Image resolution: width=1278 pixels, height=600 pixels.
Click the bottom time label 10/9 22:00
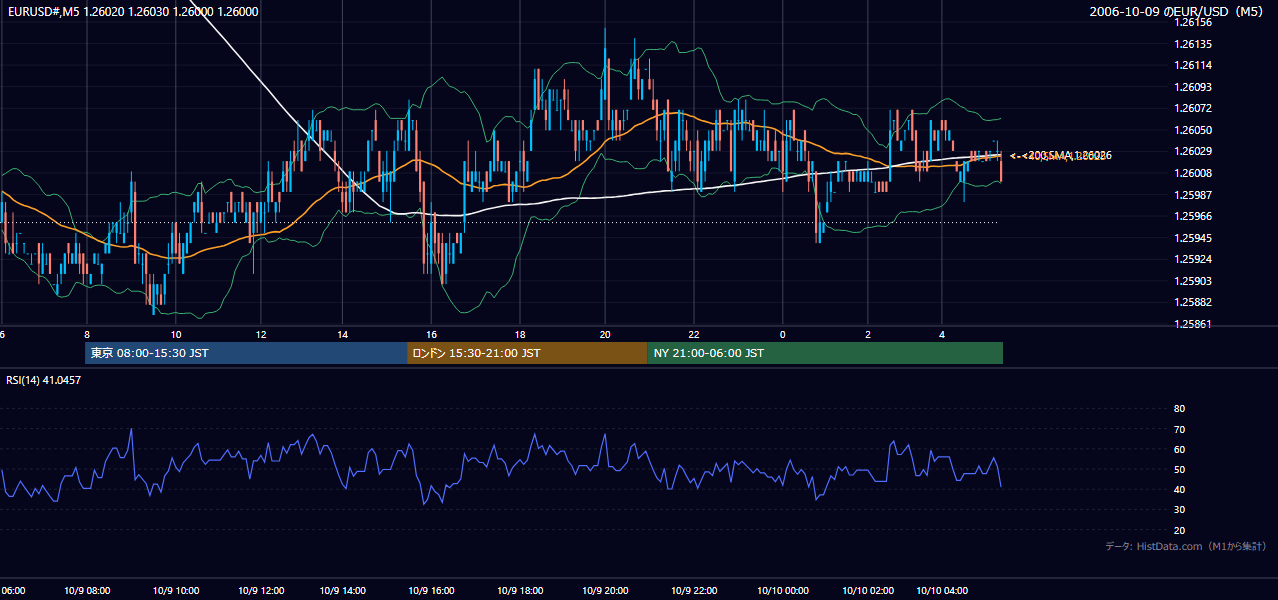694,591
